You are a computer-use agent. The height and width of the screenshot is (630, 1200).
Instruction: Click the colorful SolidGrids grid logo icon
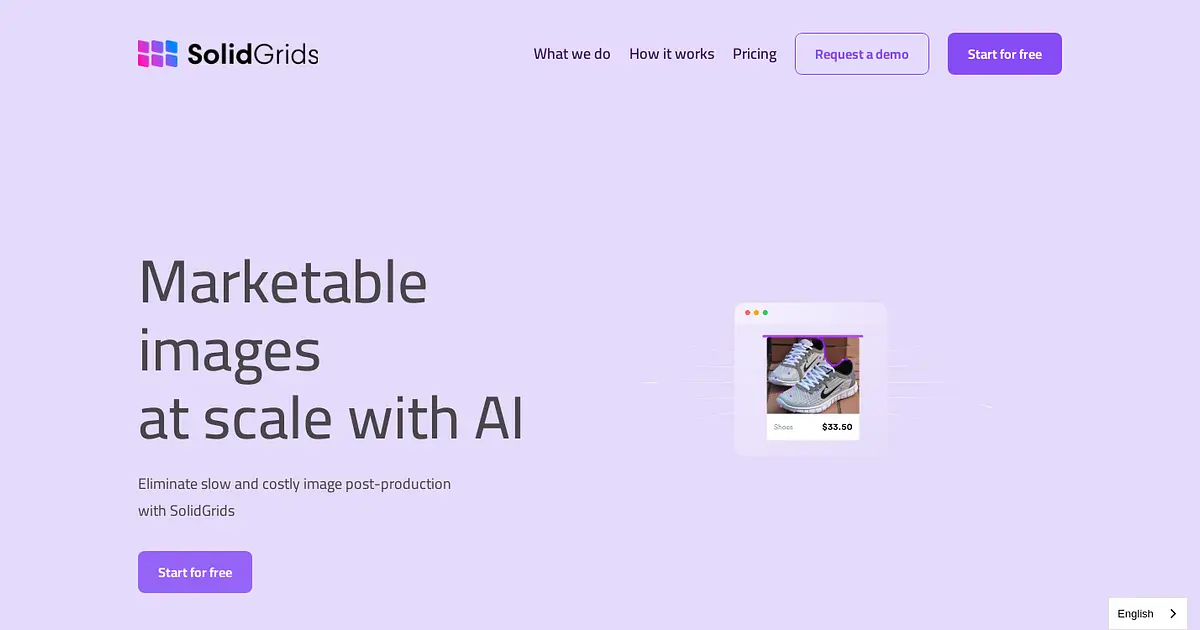pos(157,54)
